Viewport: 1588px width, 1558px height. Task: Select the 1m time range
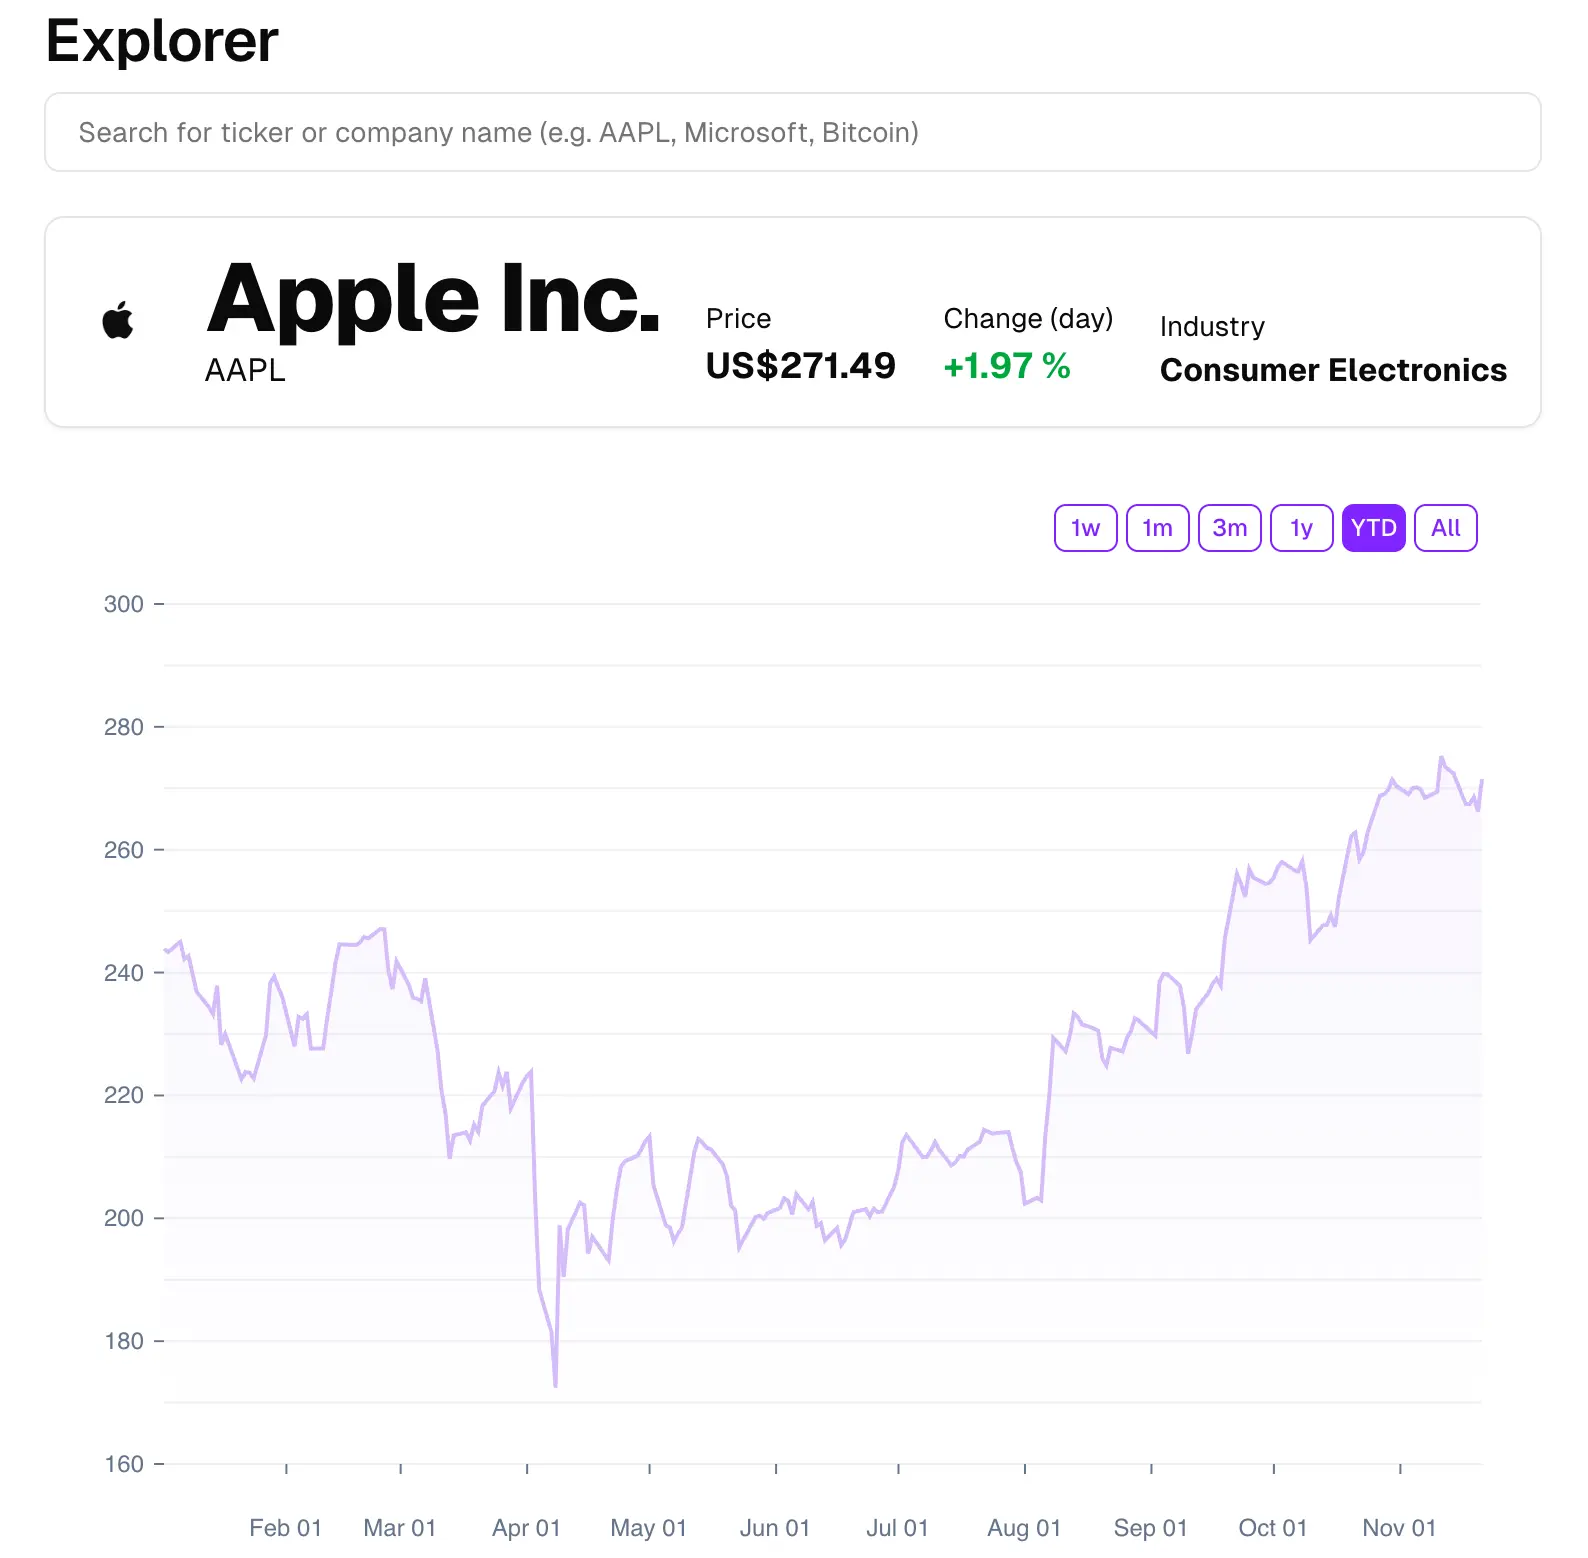1157,528
